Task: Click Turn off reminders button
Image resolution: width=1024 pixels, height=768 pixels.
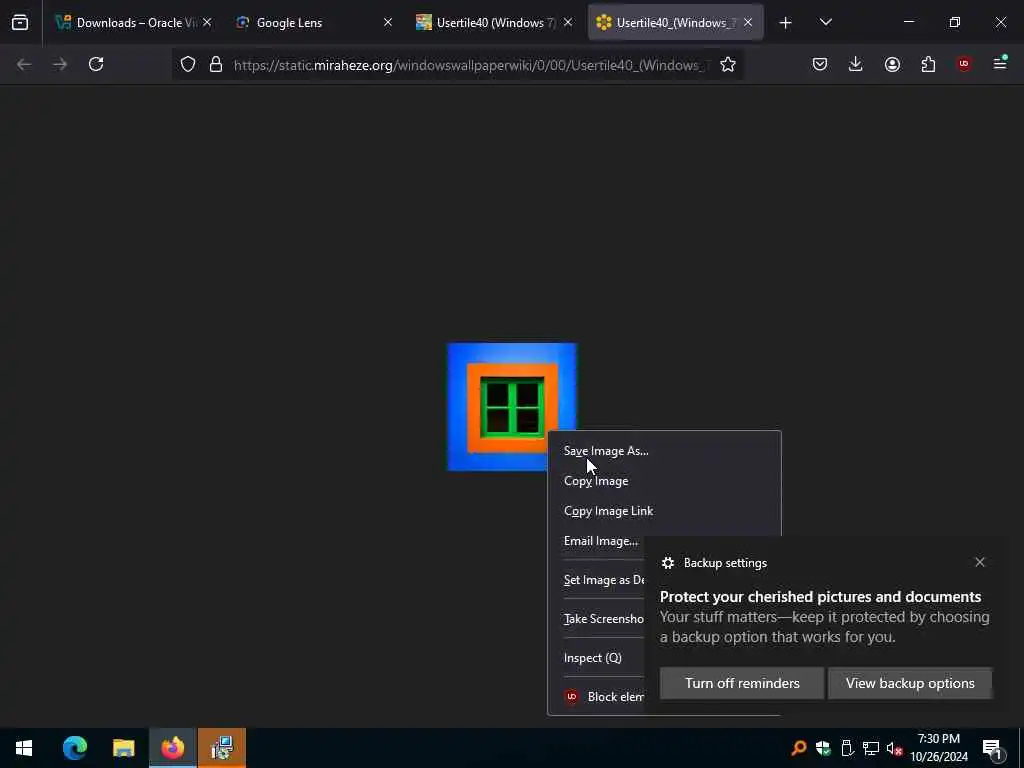Action: (x=742, y=683)
